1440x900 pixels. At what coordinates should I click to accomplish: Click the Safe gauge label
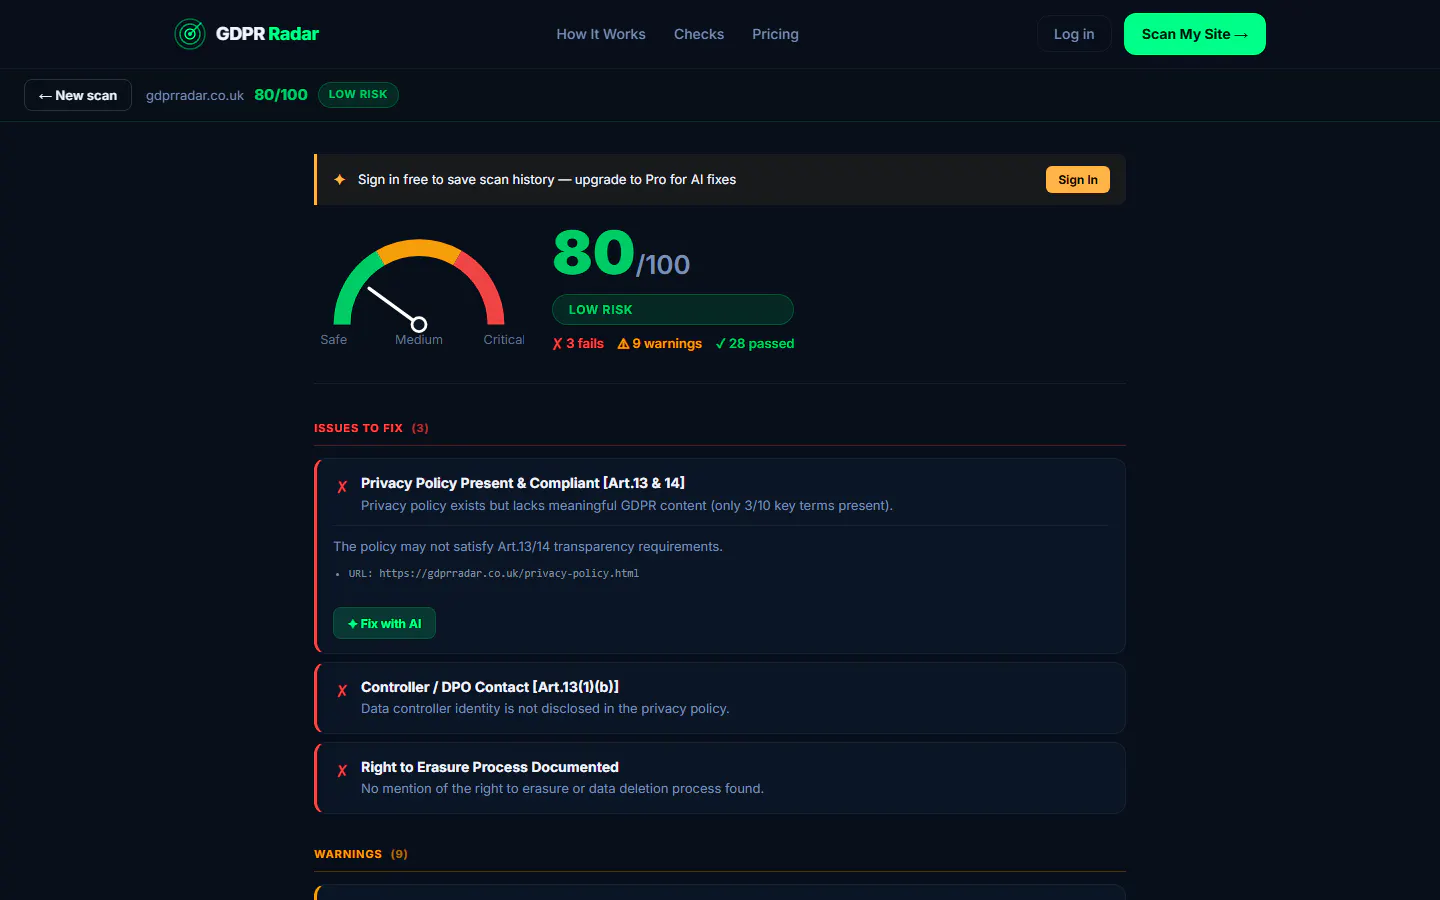click(334, 340)
